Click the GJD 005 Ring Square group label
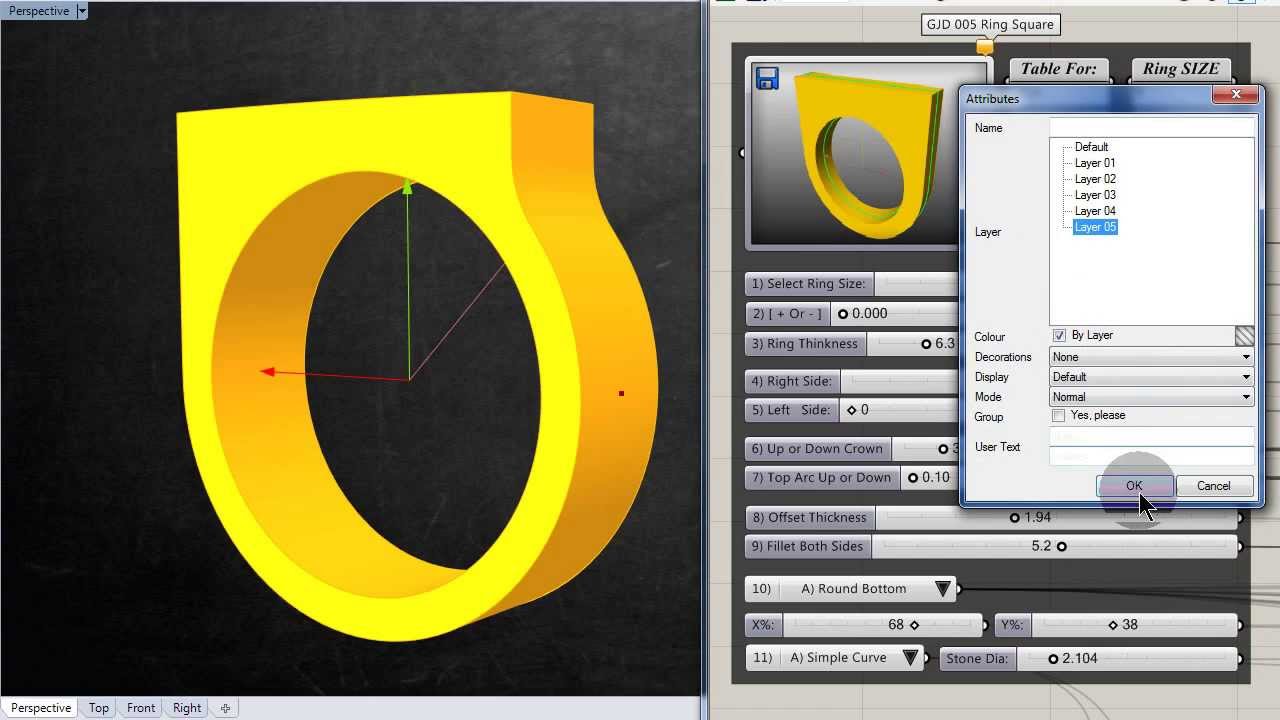 tap(989, 24)
